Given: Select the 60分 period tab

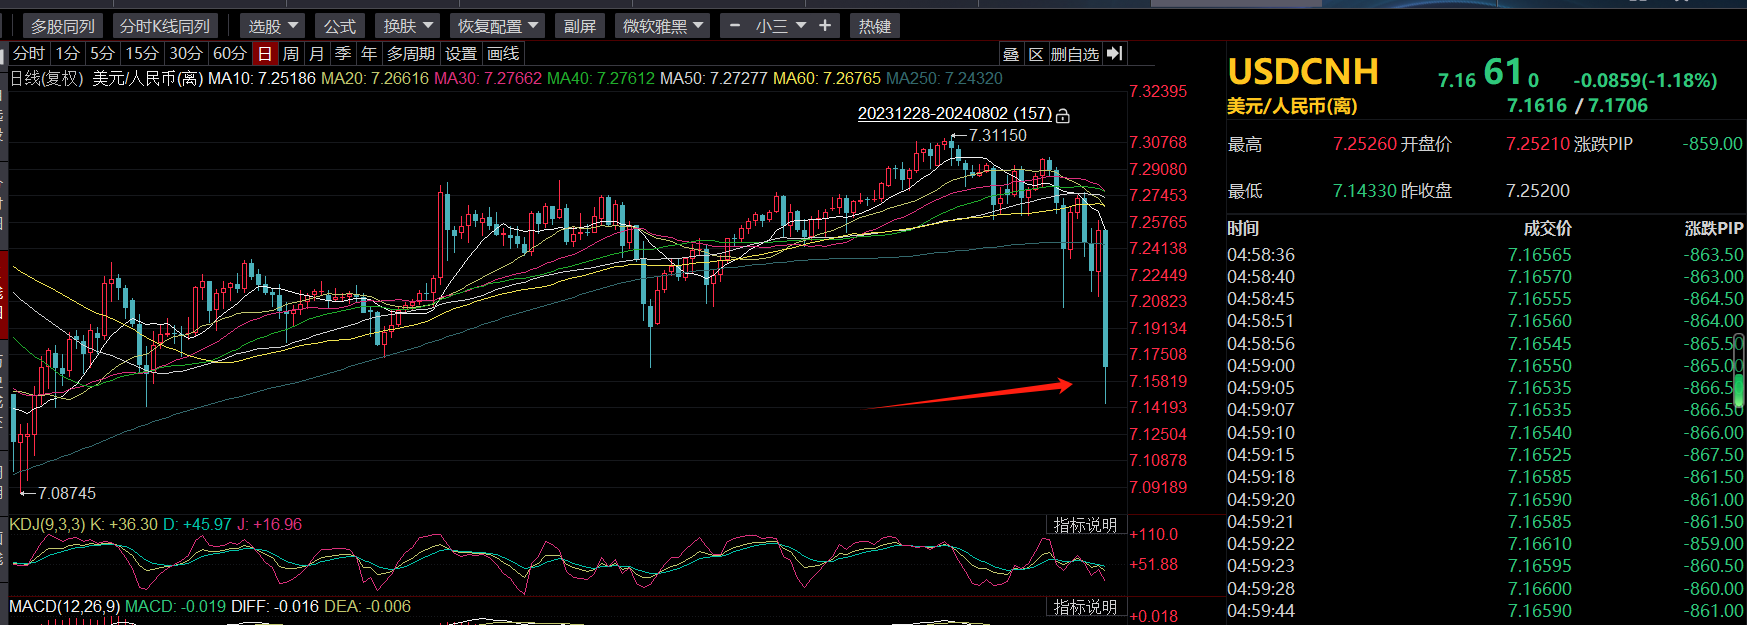Looking at the screenshot, I should (230, 54).
